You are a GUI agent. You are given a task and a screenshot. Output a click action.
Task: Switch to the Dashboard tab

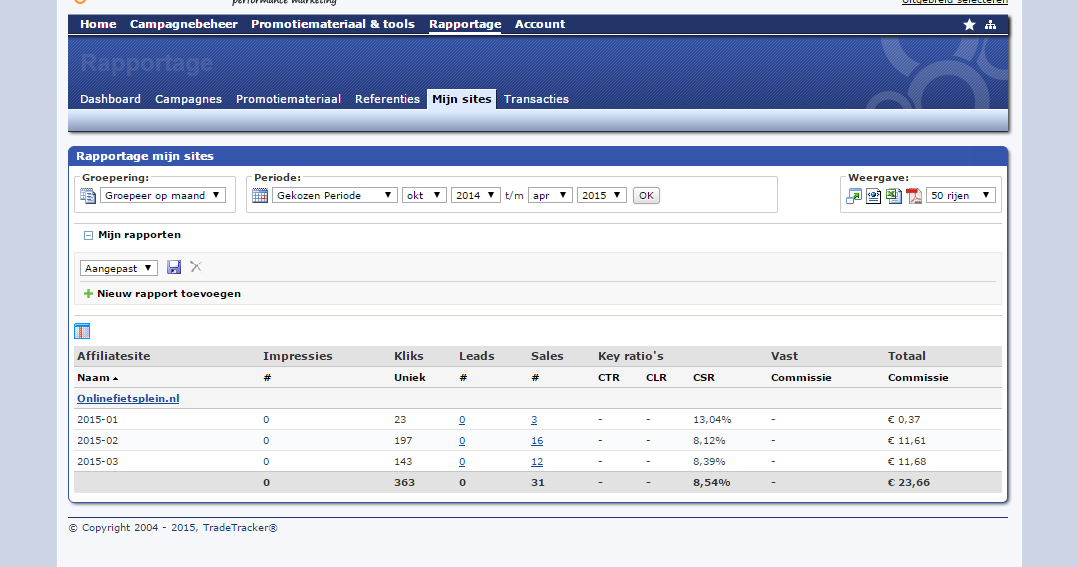pyautogui.click(x=110, y=99)
